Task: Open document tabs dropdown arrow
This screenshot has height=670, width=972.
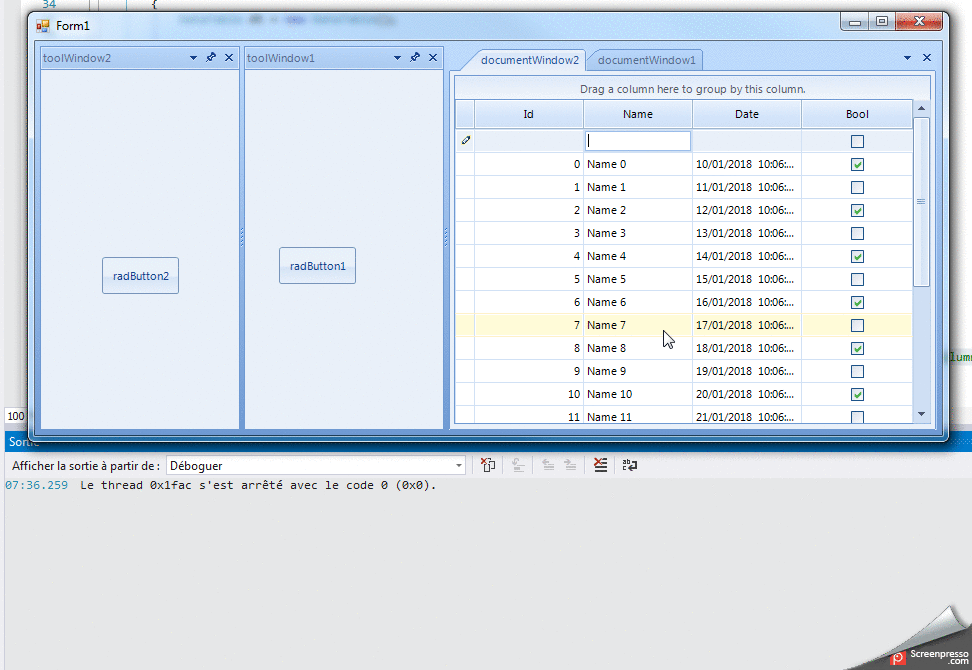Action: (908, 58)
